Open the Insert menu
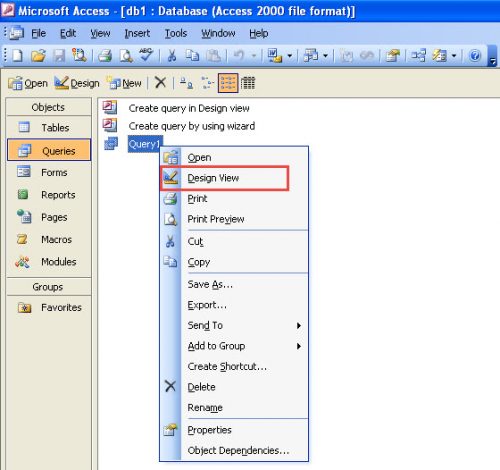 (137, 33)
